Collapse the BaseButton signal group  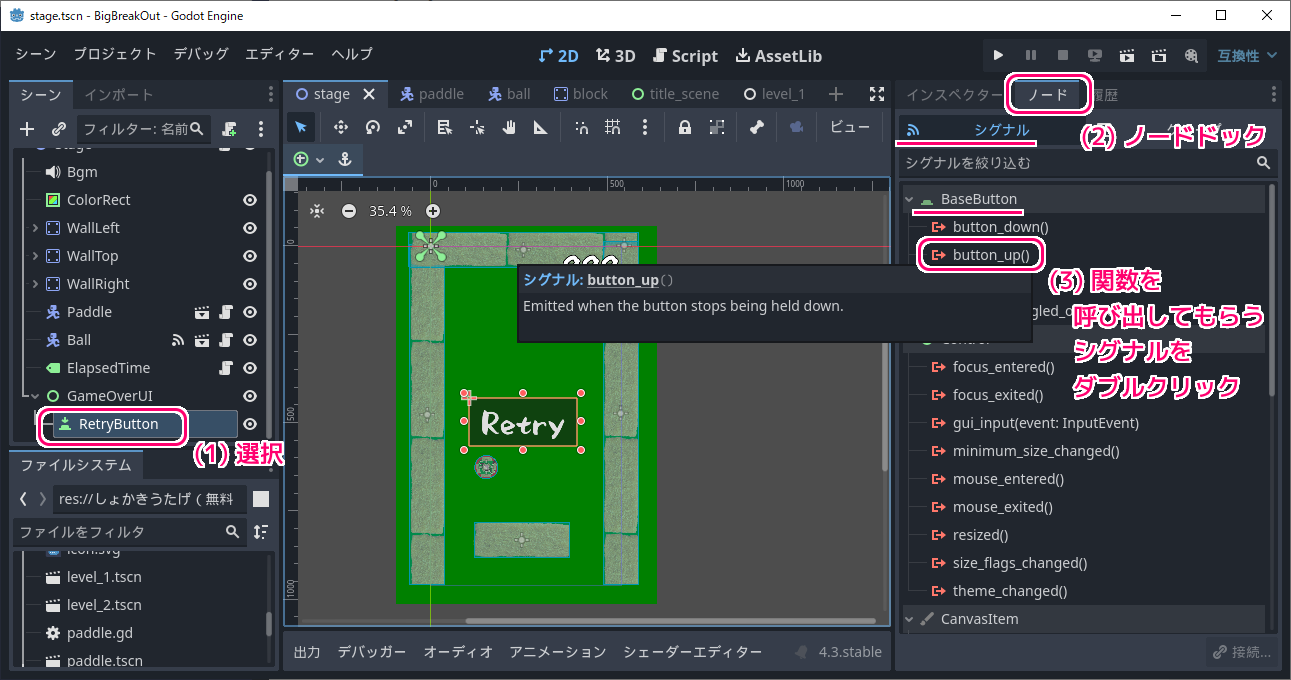click(909, 199)
